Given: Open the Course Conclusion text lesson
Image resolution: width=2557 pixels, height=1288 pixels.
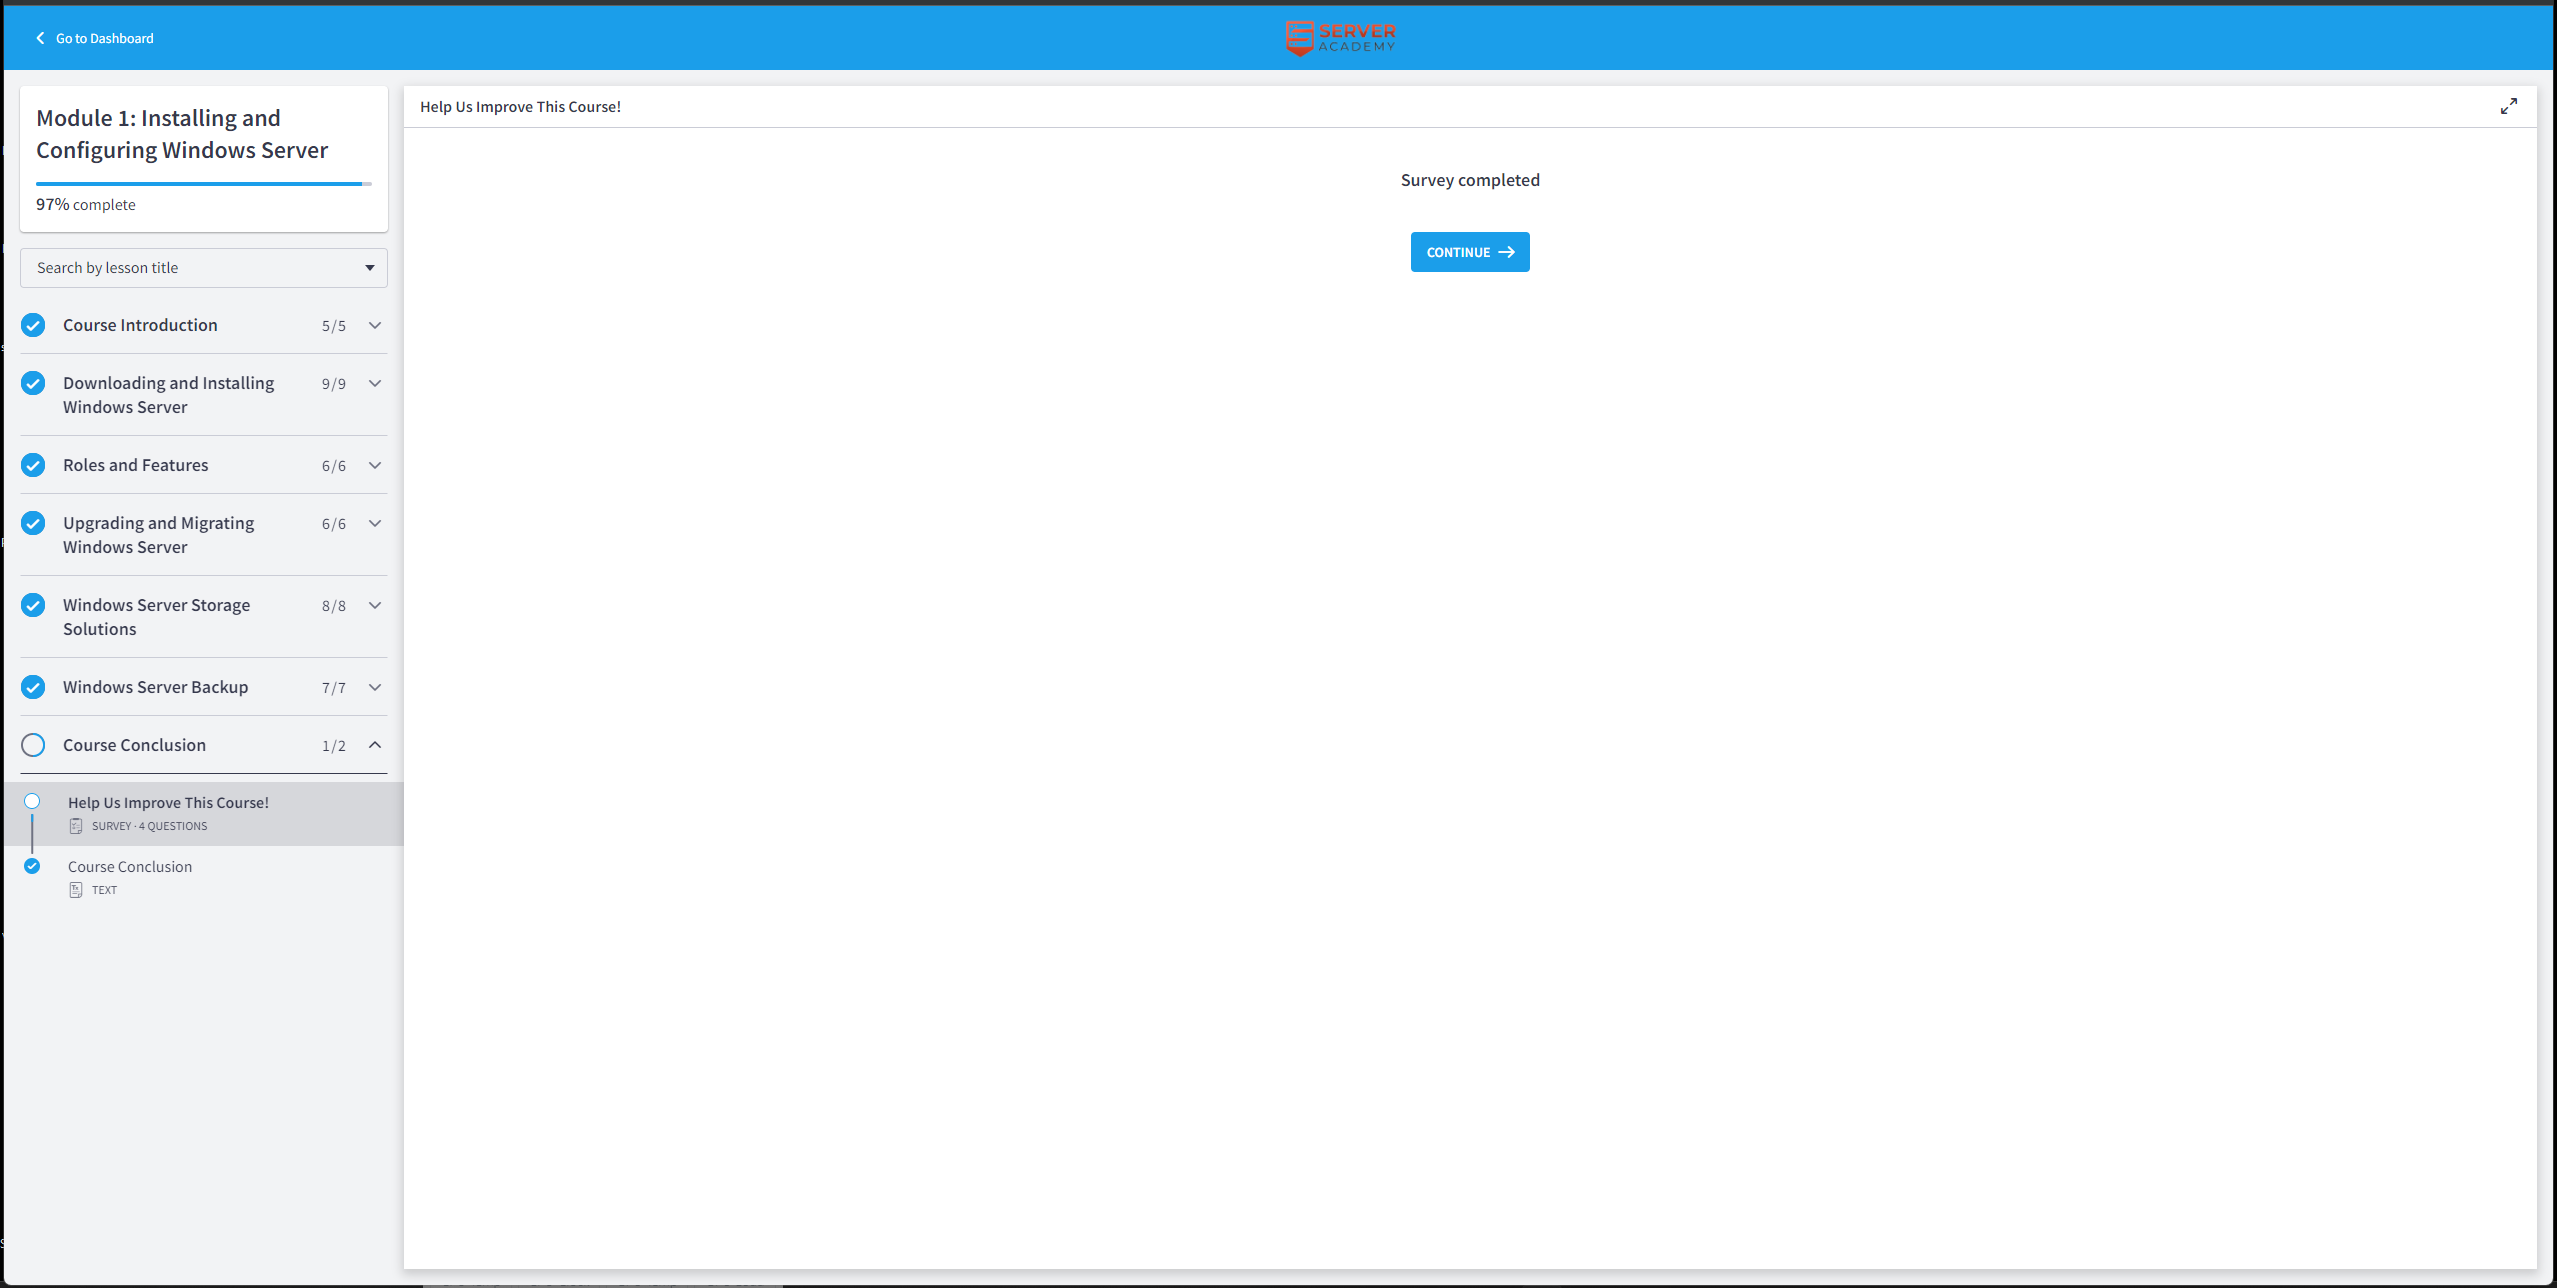Looking at the screenshot, I should [x=130, y=867].
